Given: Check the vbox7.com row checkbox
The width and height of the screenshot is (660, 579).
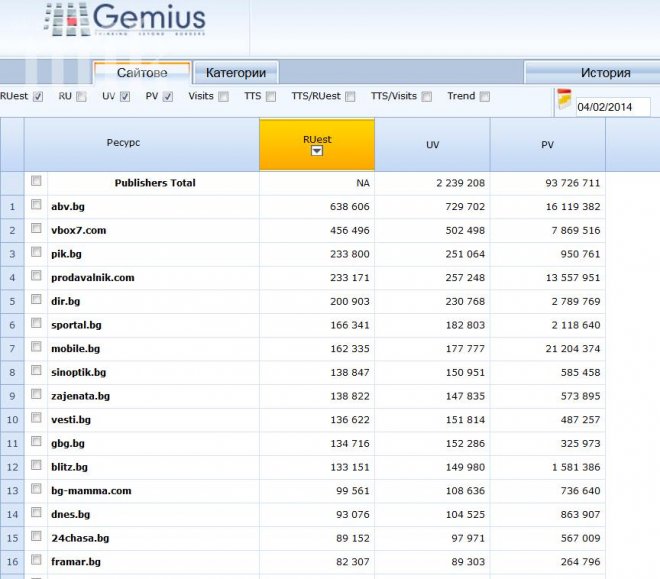Looking at the screenshot, I should [x=36, y=228].
